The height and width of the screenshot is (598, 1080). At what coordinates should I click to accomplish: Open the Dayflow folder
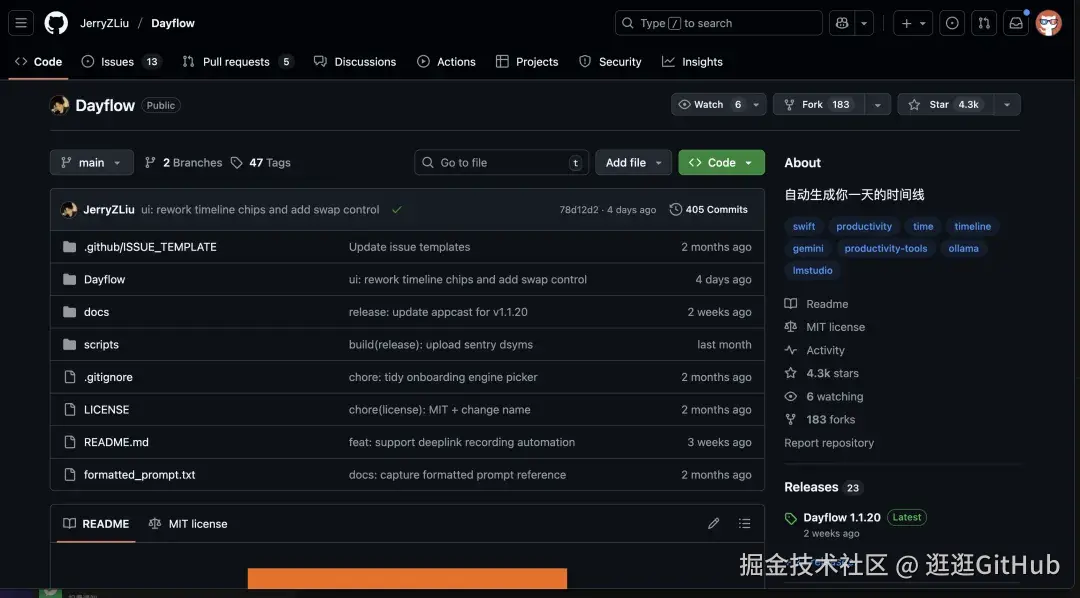[x=105, y=279]
